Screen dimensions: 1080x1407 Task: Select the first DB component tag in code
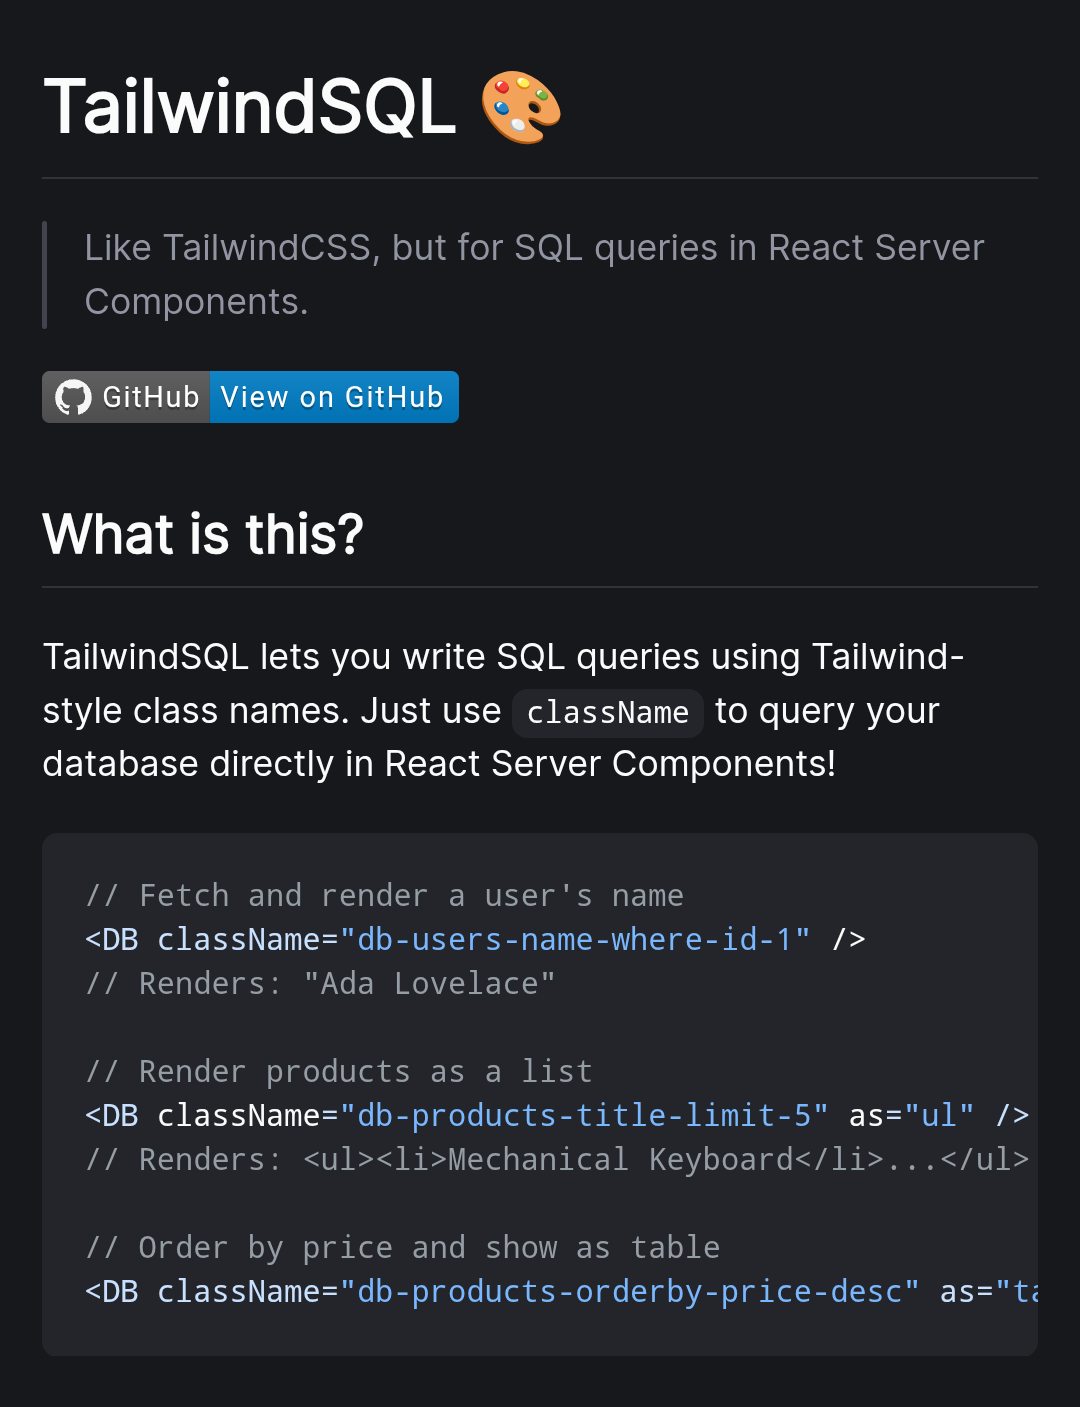112,939
